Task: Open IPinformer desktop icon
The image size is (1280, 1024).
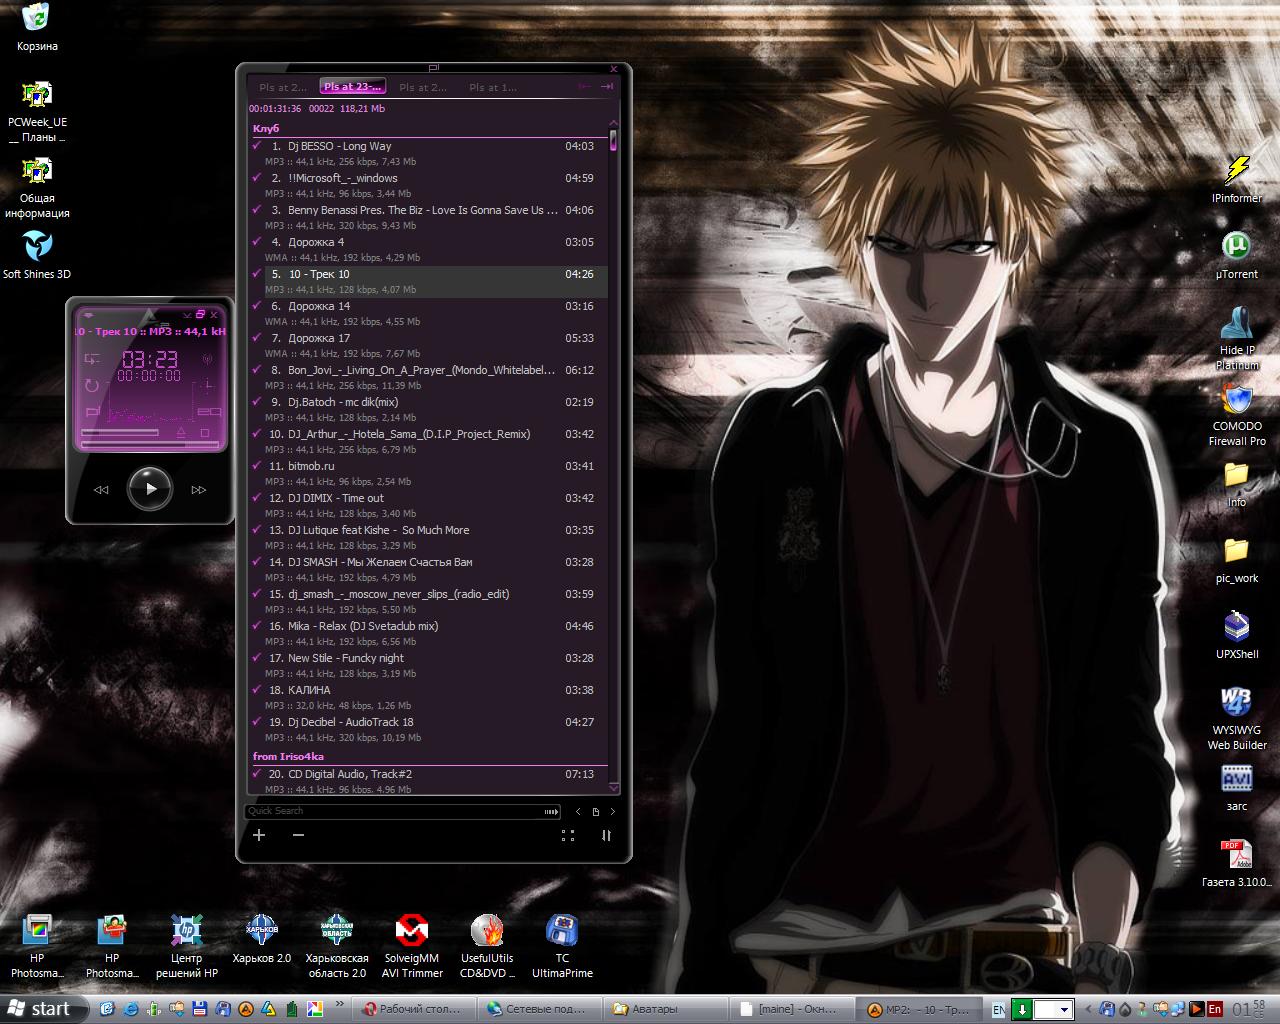Action: pos(1237,178)
